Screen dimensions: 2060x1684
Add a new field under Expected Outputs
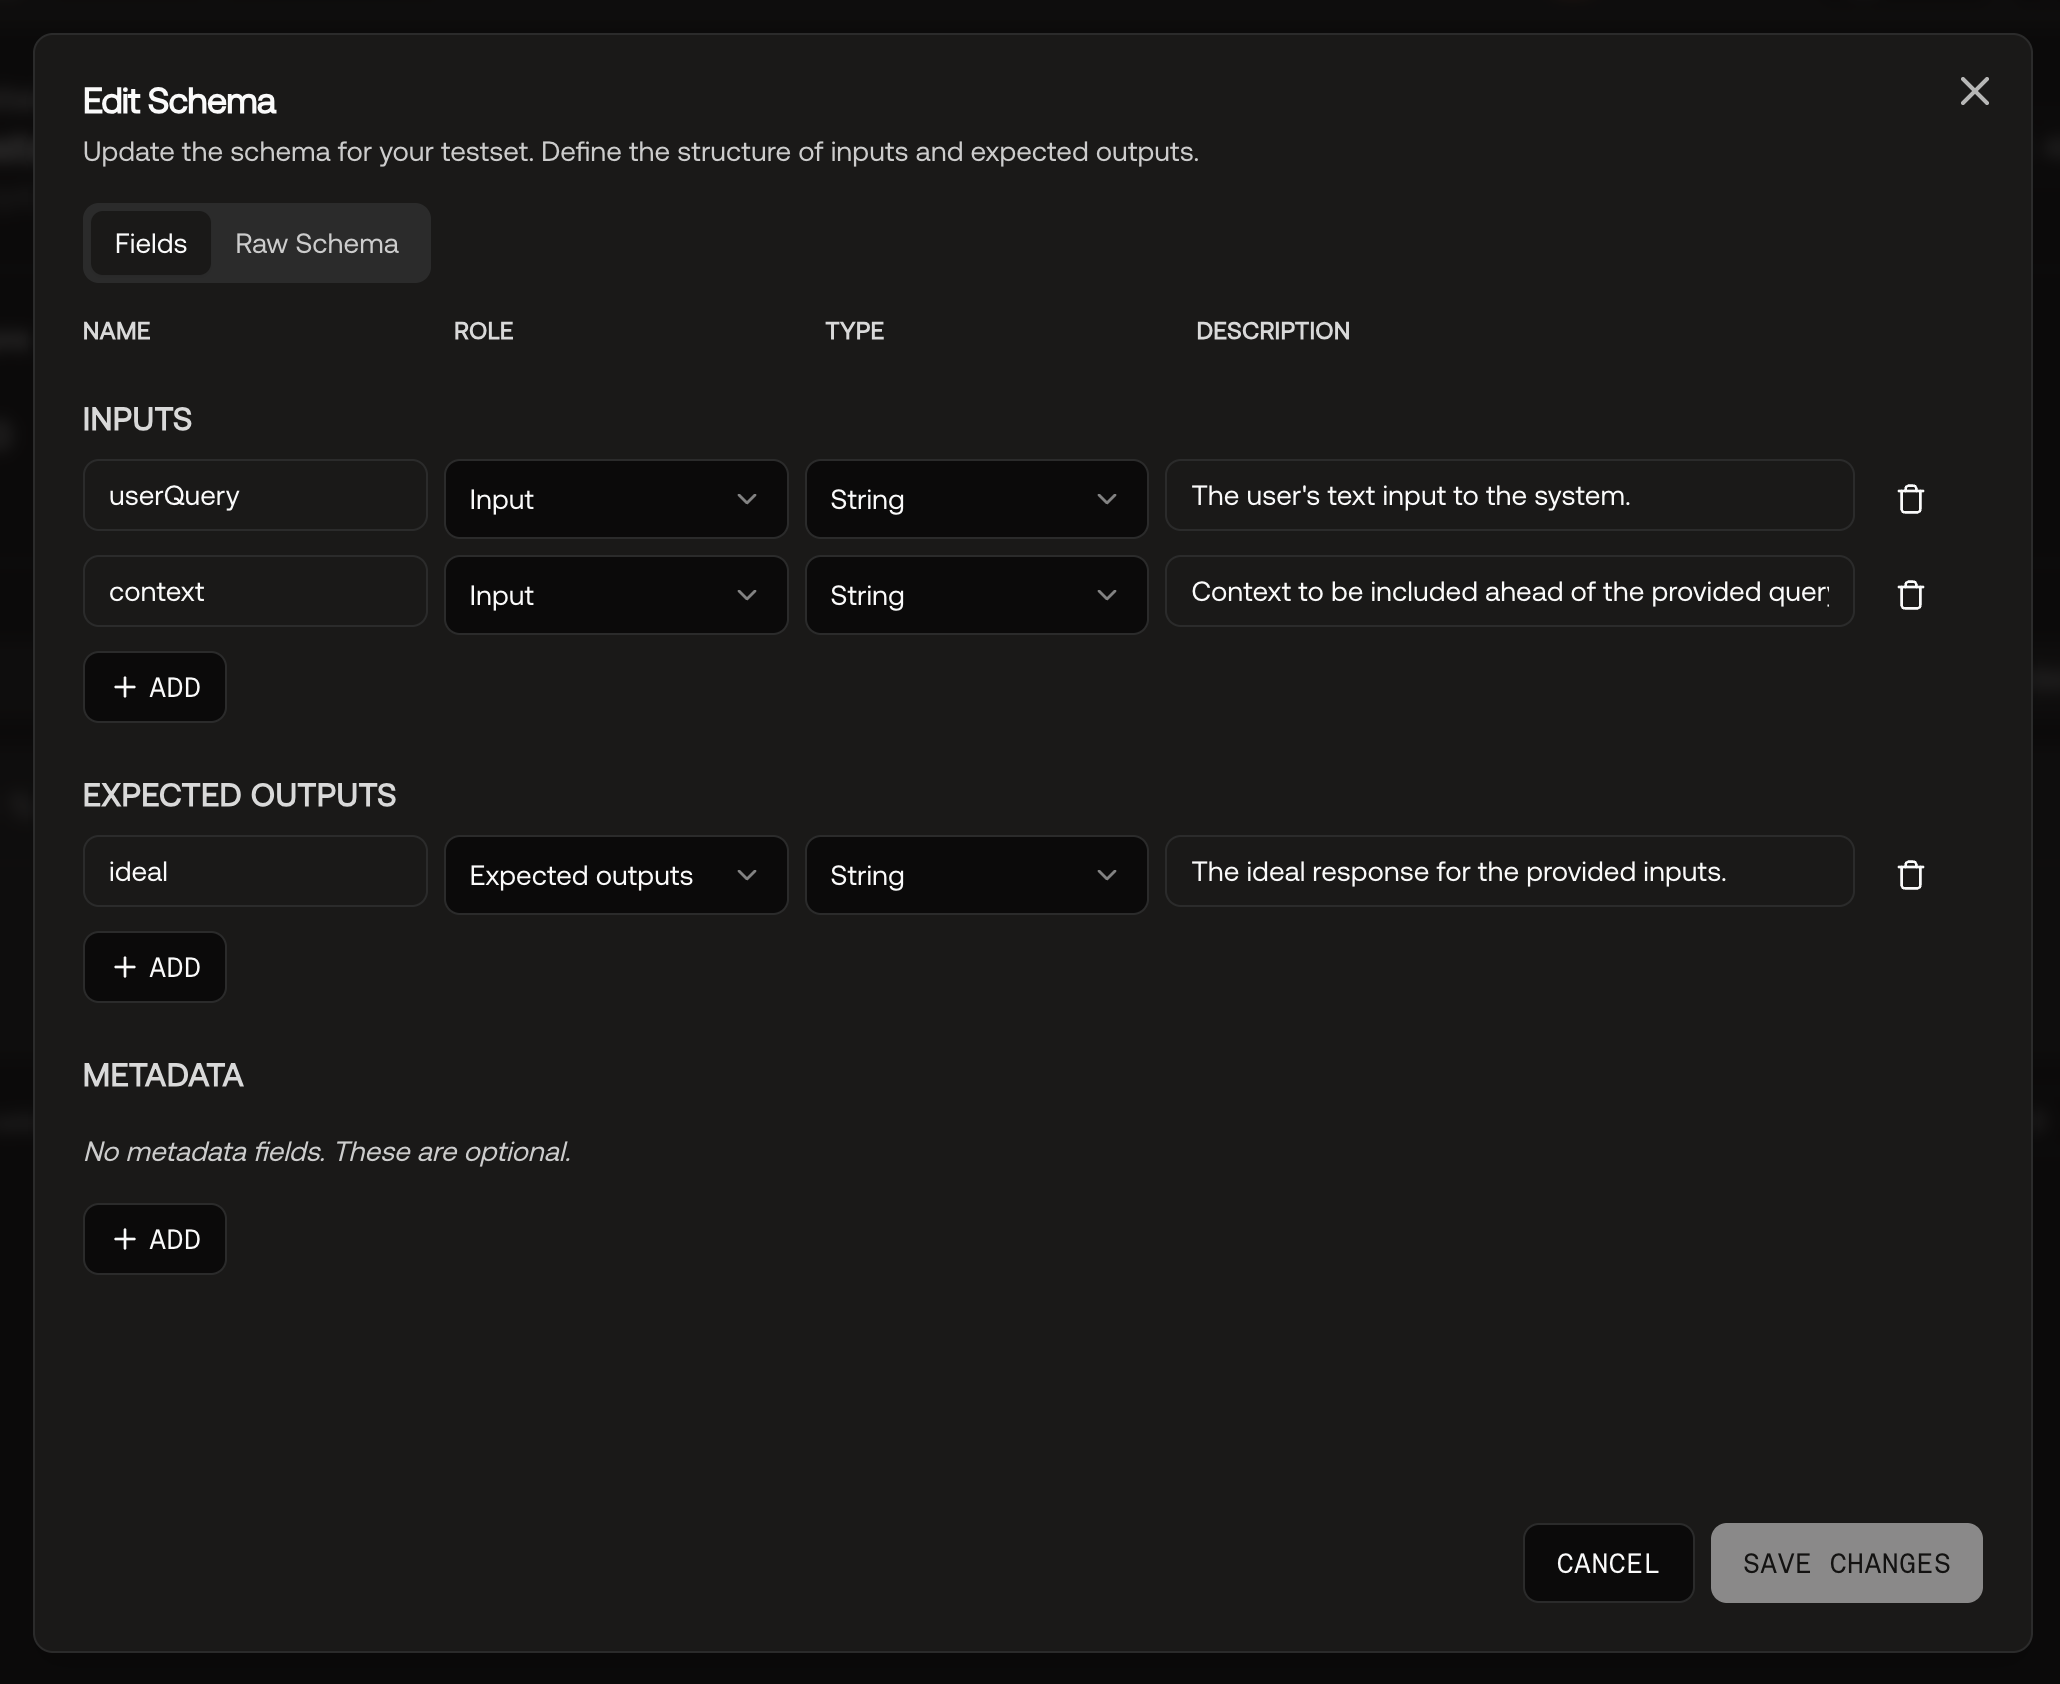(155, 967)
